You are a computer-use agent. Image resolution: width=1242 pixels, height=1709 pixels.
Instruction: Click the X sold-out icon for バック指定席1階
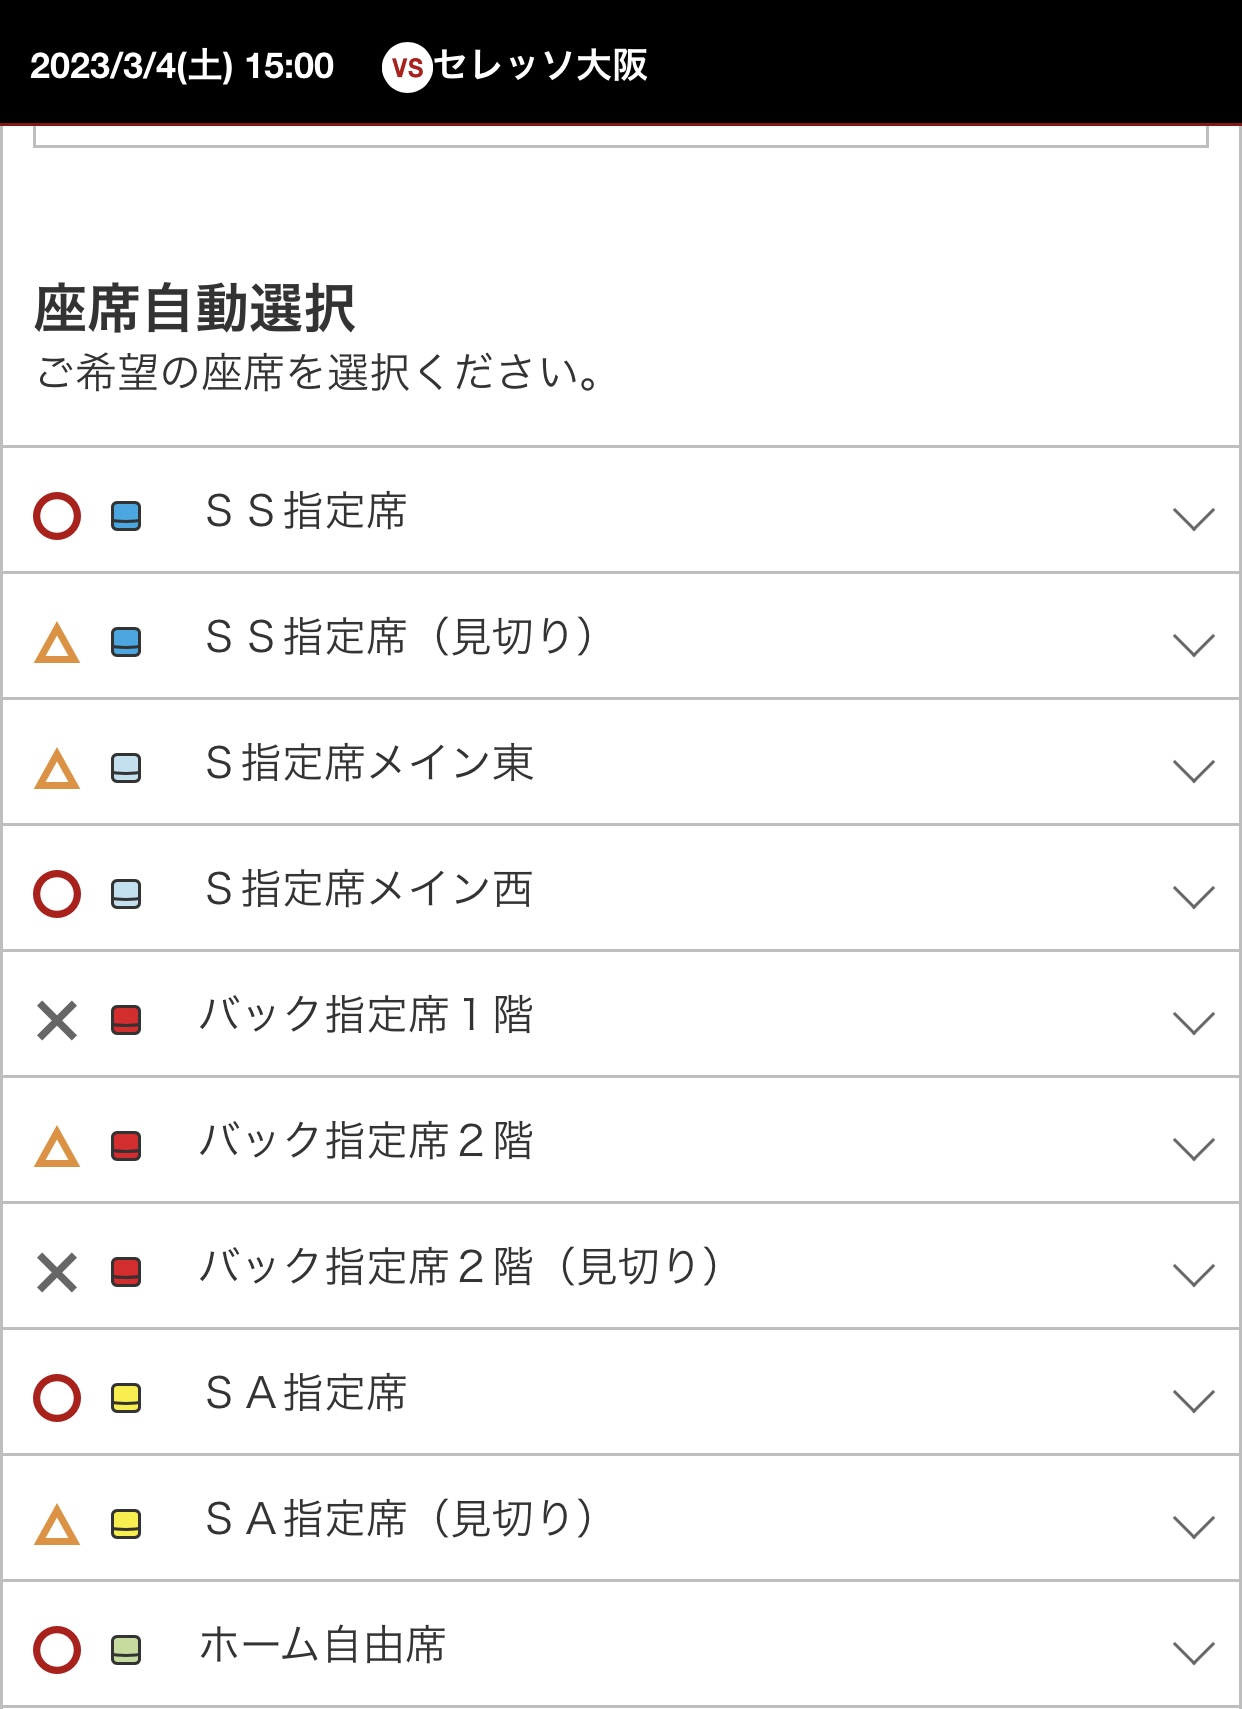click(57, 1021)
